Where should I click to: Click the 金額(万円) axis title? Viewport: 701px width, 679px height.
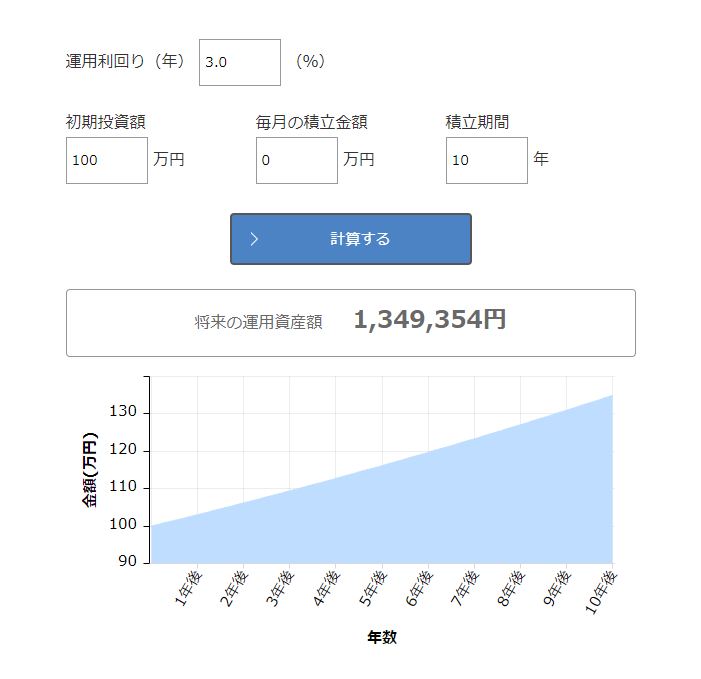point(90,470)
